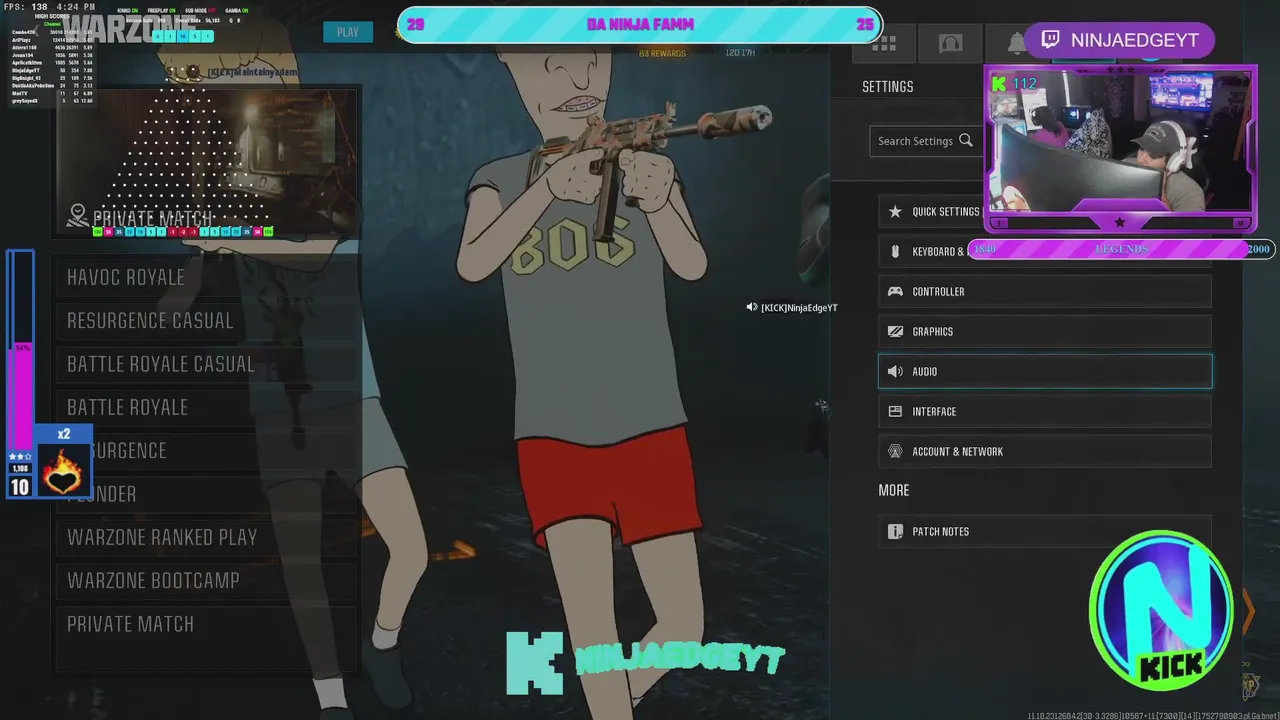Click the green Kick K viewer count icon
The width and height of the screenshot is (1280, 720).
(x=998, y=84)
